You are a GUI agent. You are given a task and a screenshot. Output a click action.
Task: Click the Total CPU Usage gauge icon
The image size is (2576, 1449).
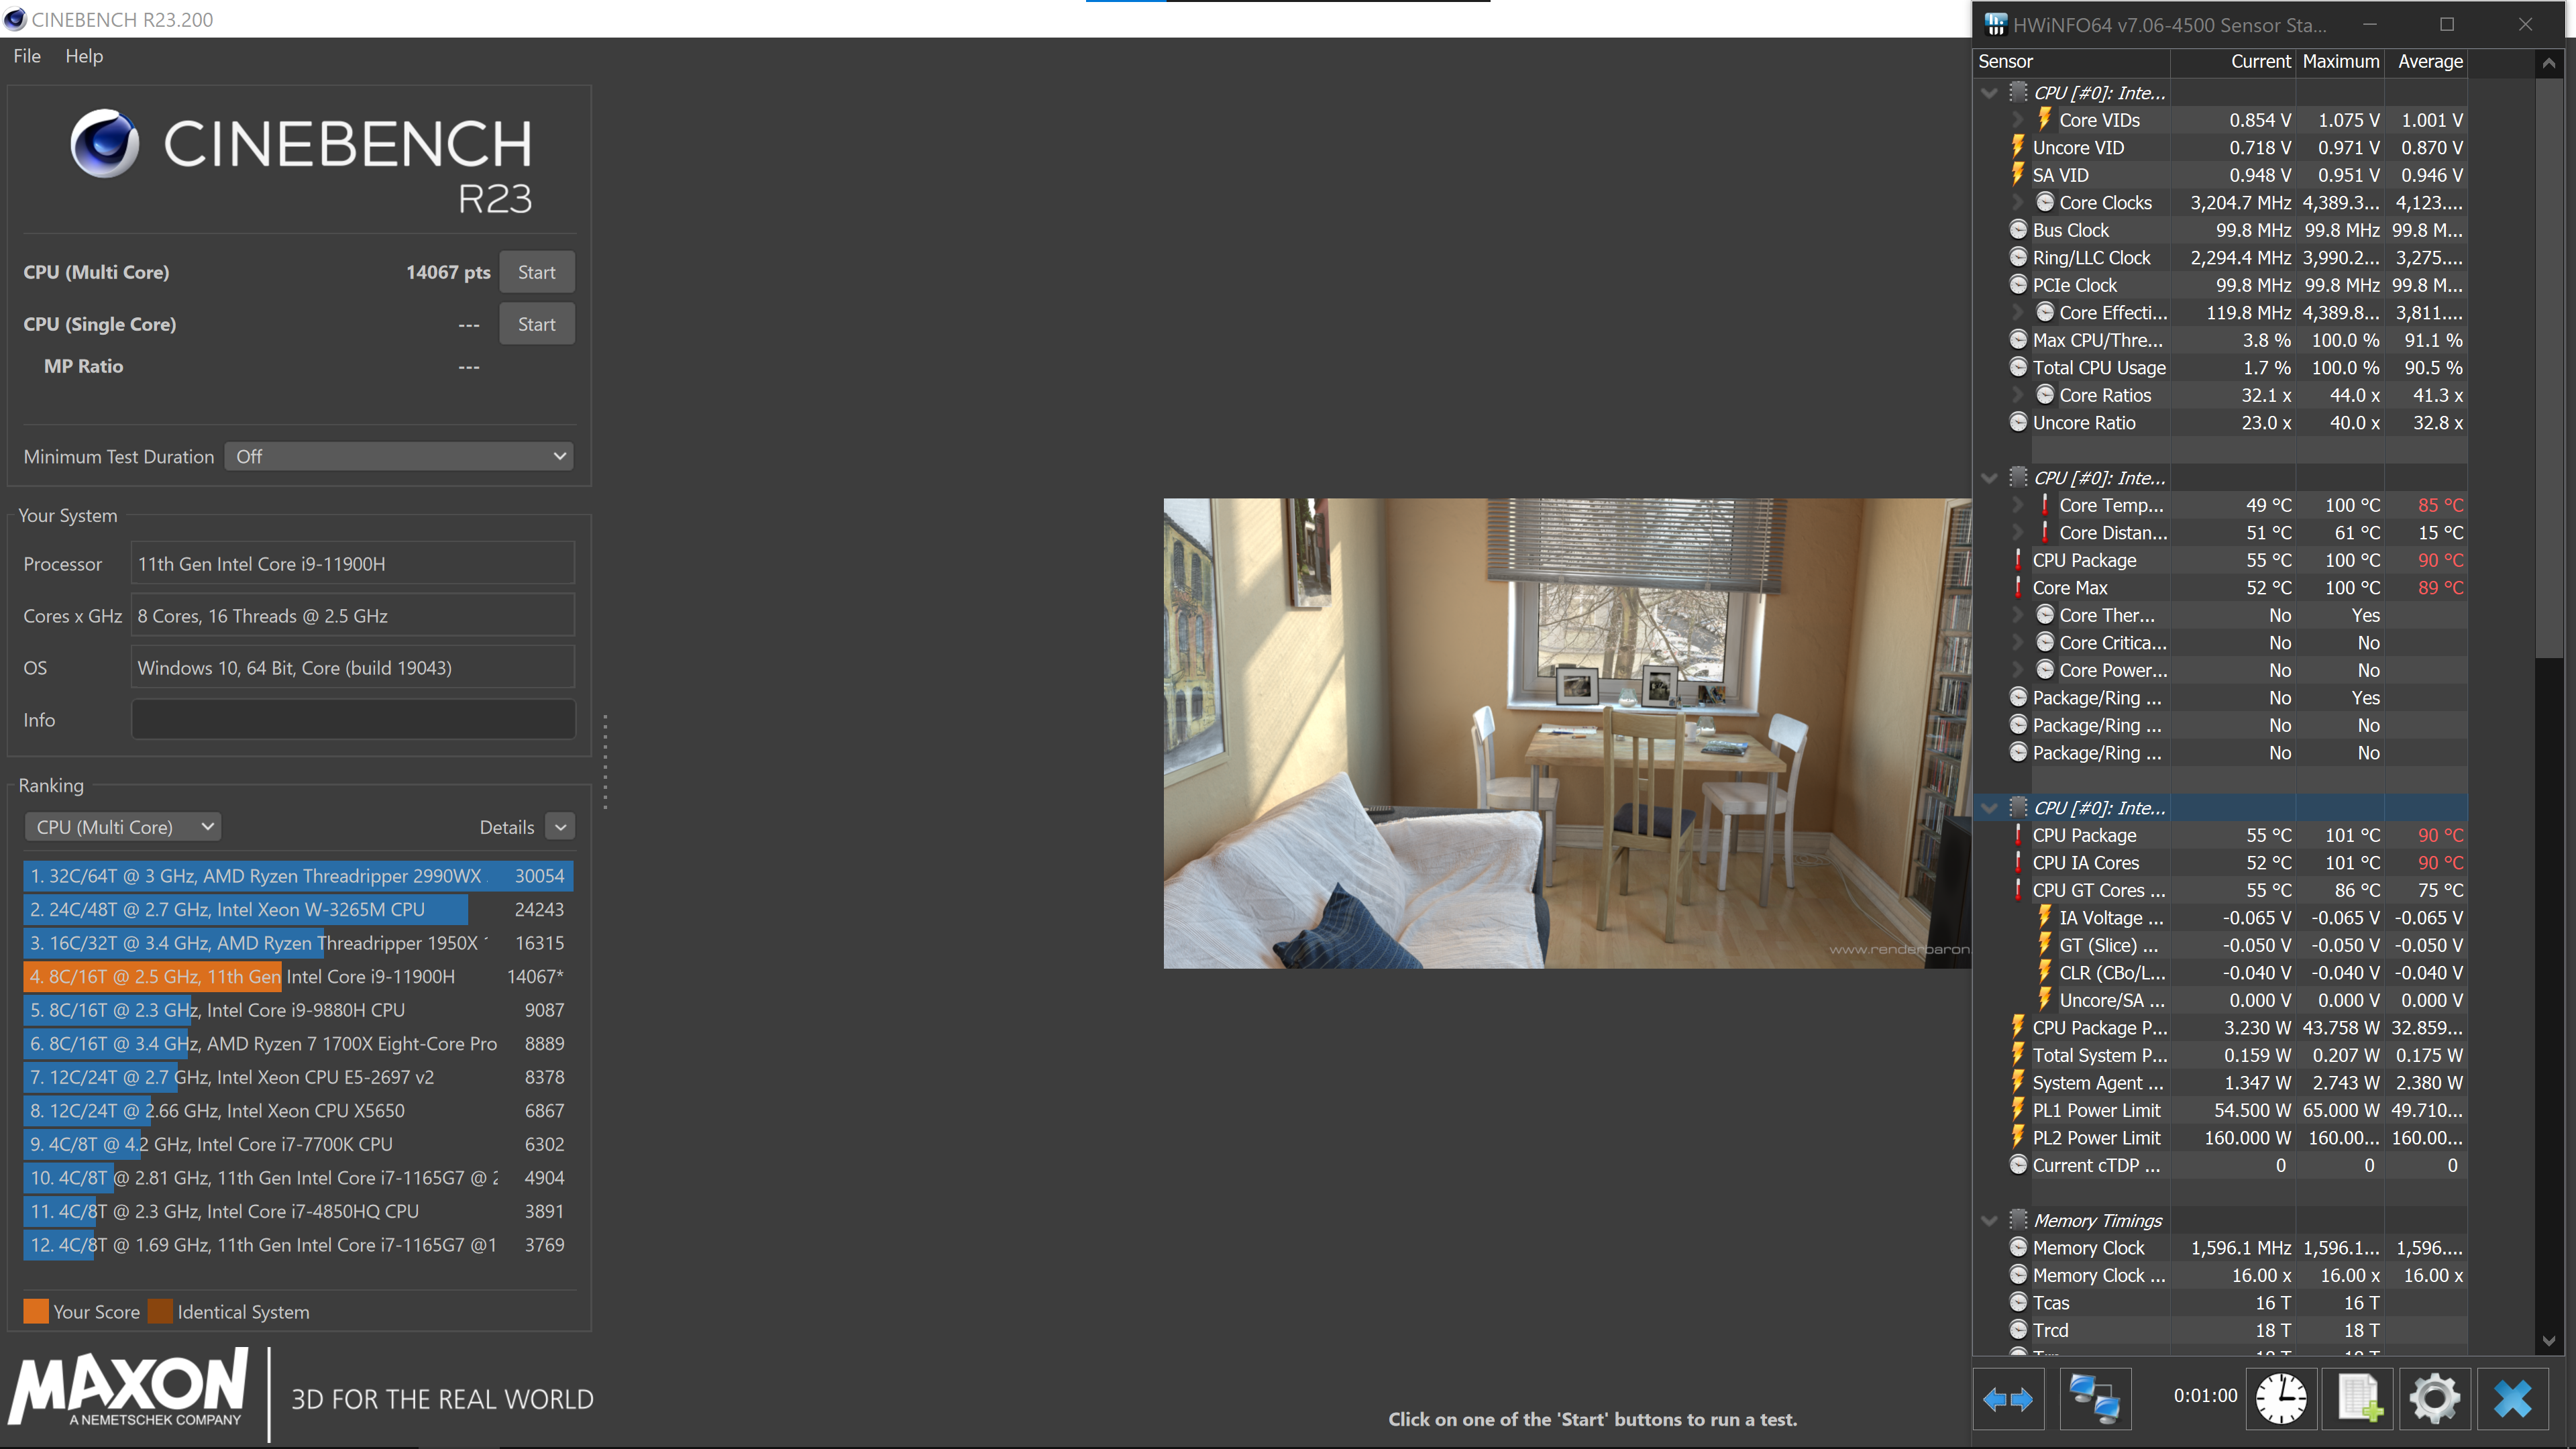coord(2018,368)
